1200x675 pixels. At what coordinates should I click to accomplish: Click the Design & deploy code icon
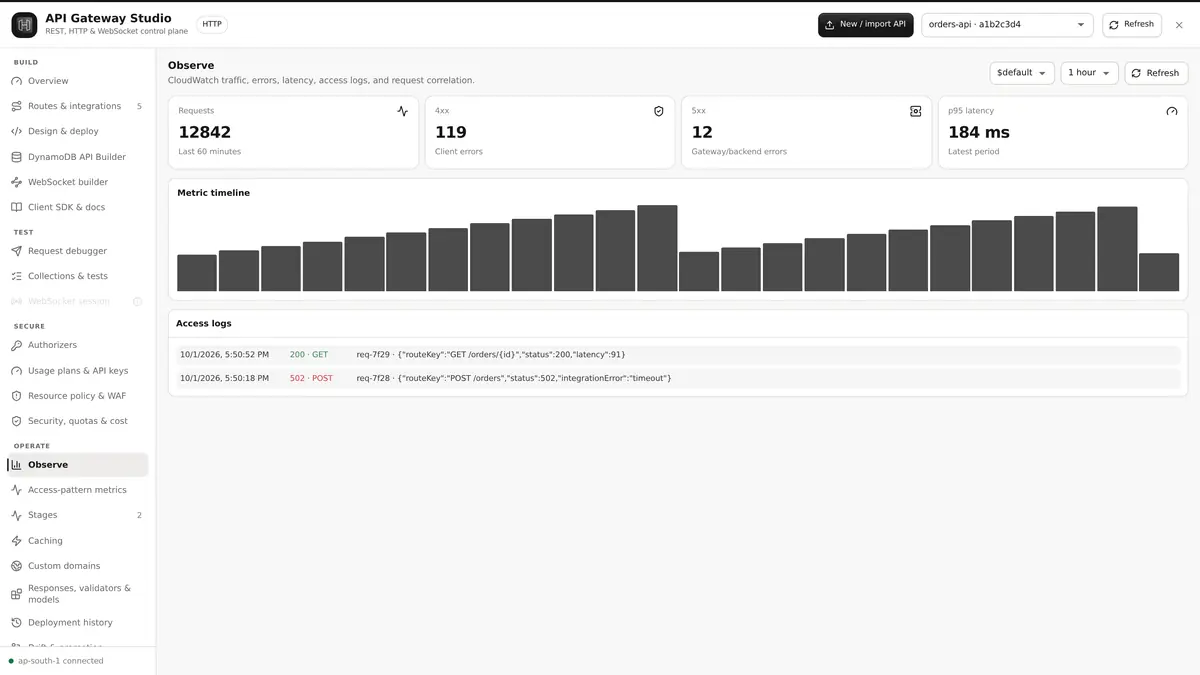(16, 131)
